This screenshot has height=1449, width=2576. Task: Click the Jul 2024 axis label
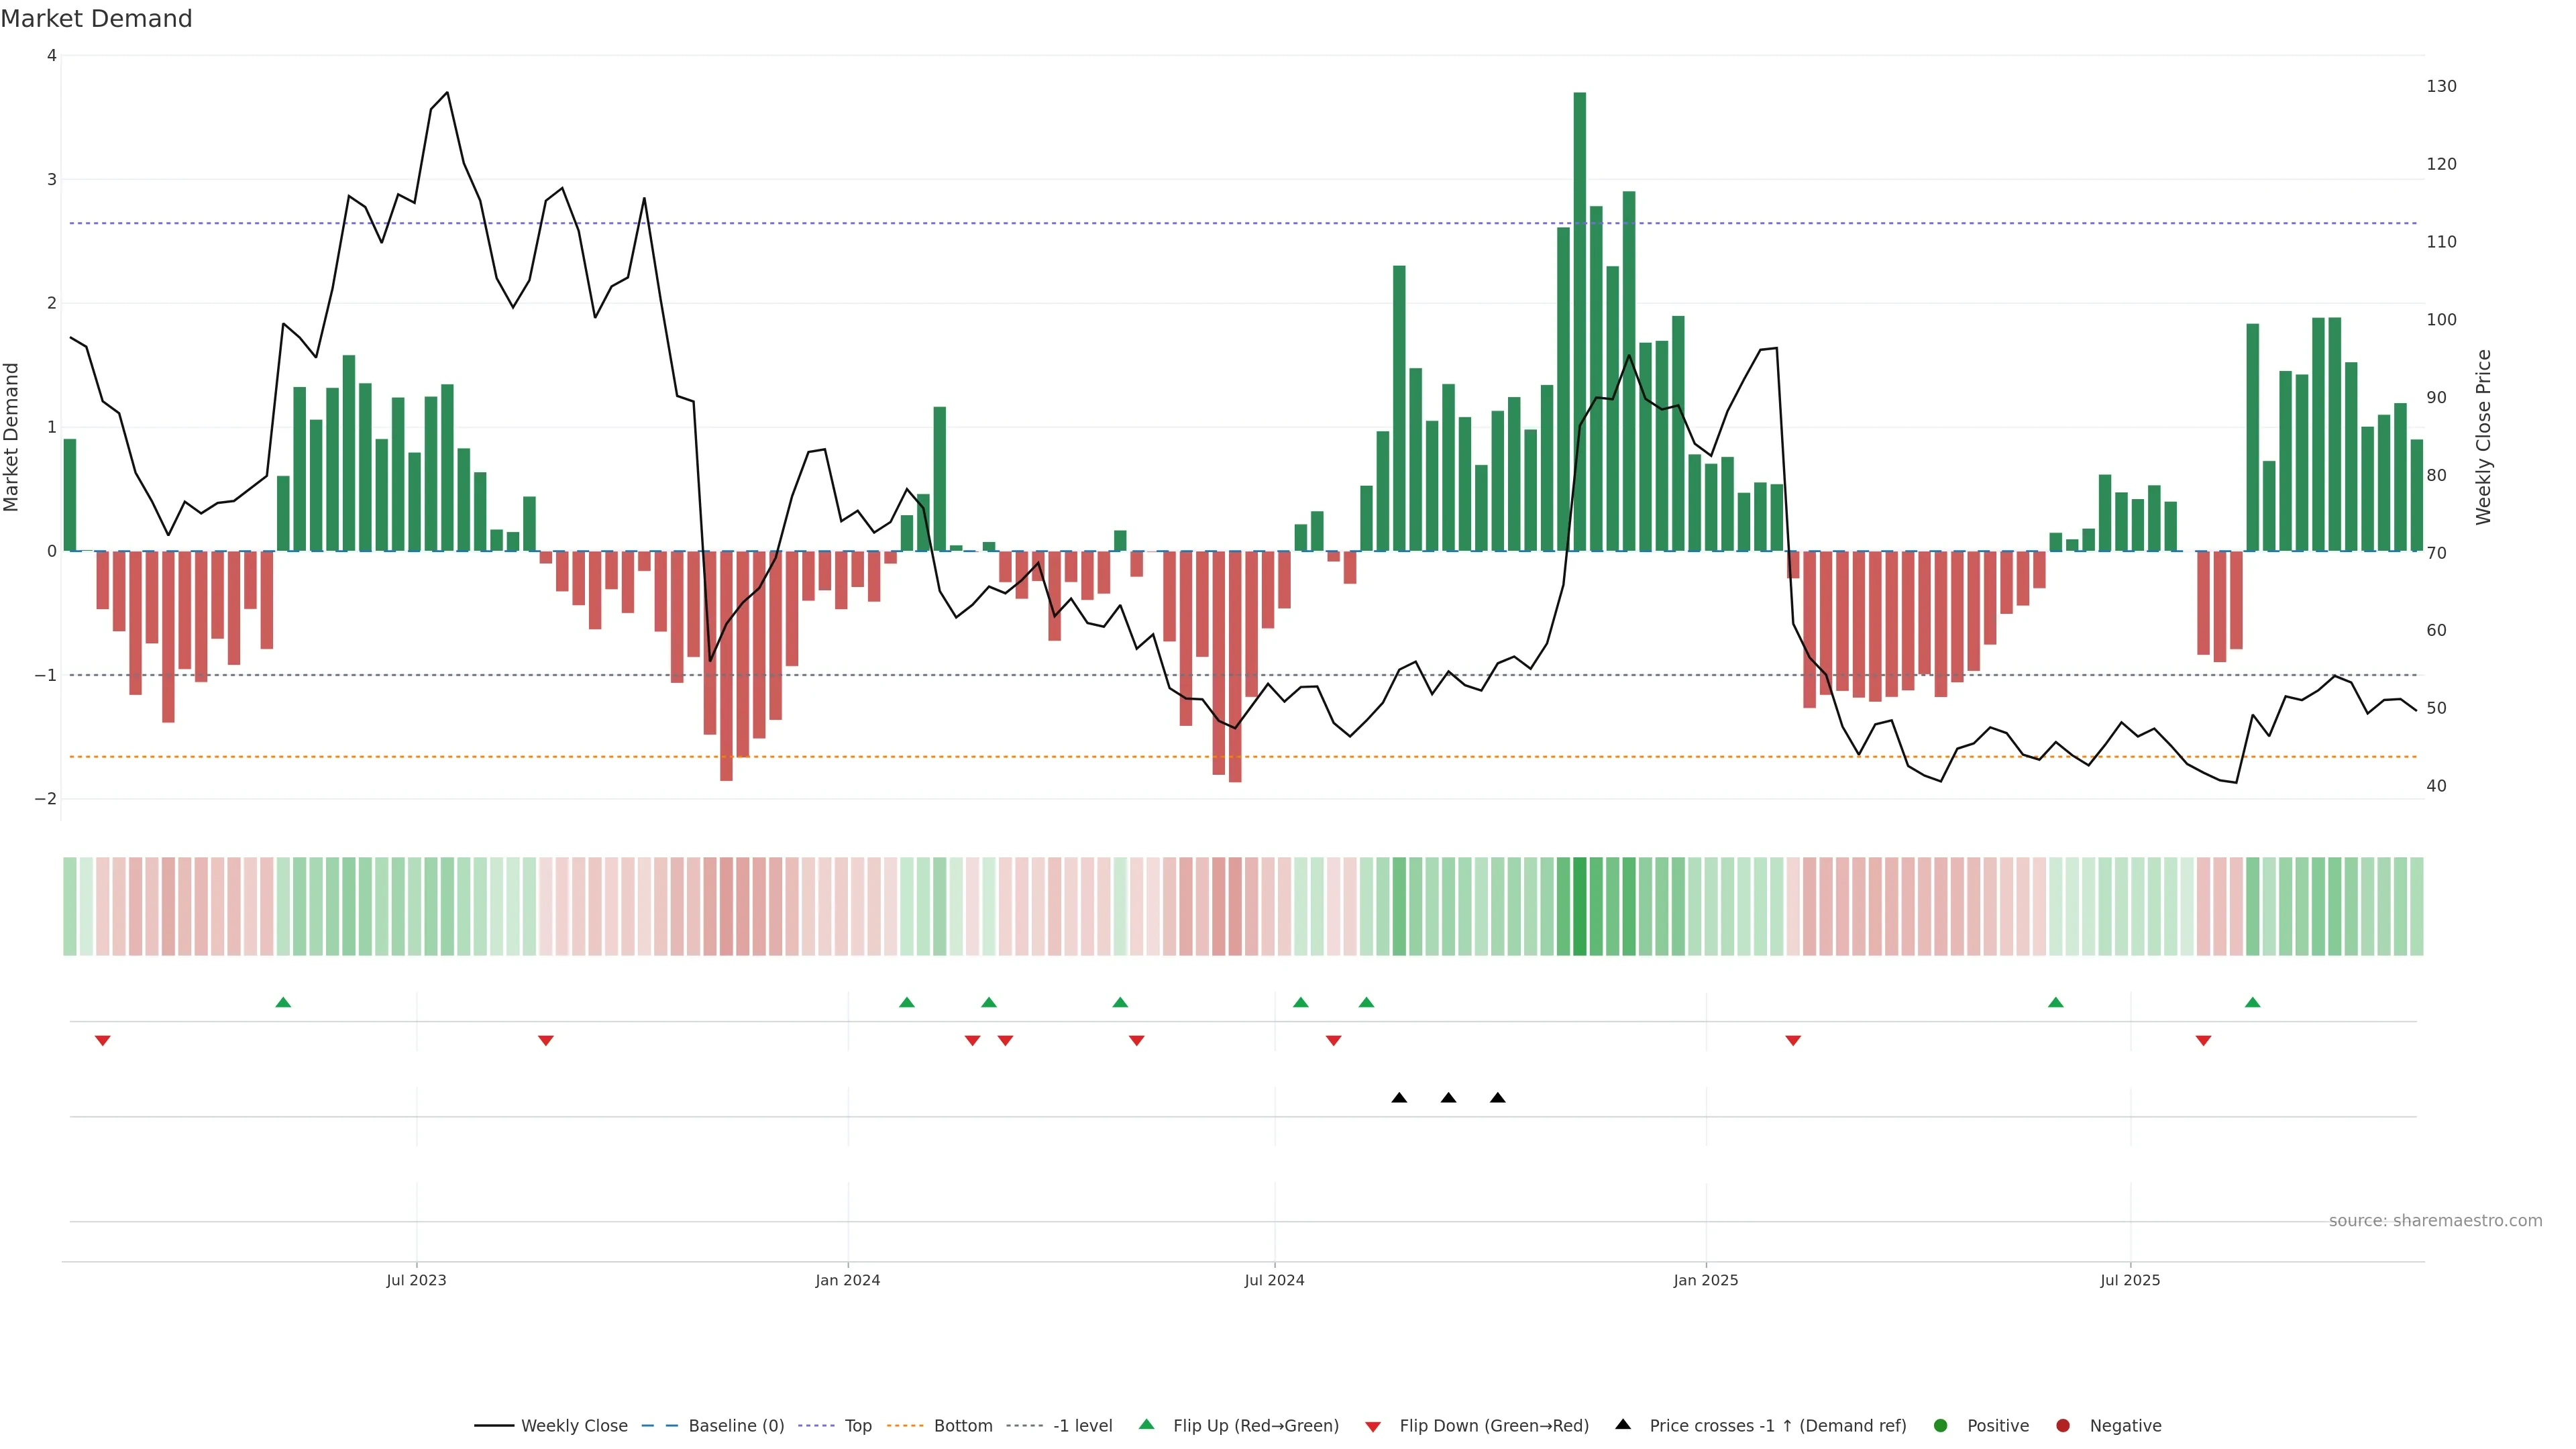1274,1281
